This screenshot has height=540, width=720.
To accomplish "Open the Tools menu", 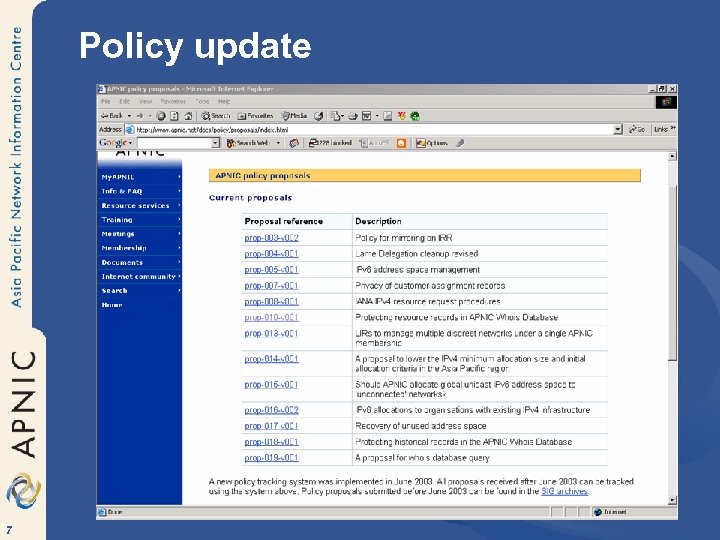I will pos(202,101).
